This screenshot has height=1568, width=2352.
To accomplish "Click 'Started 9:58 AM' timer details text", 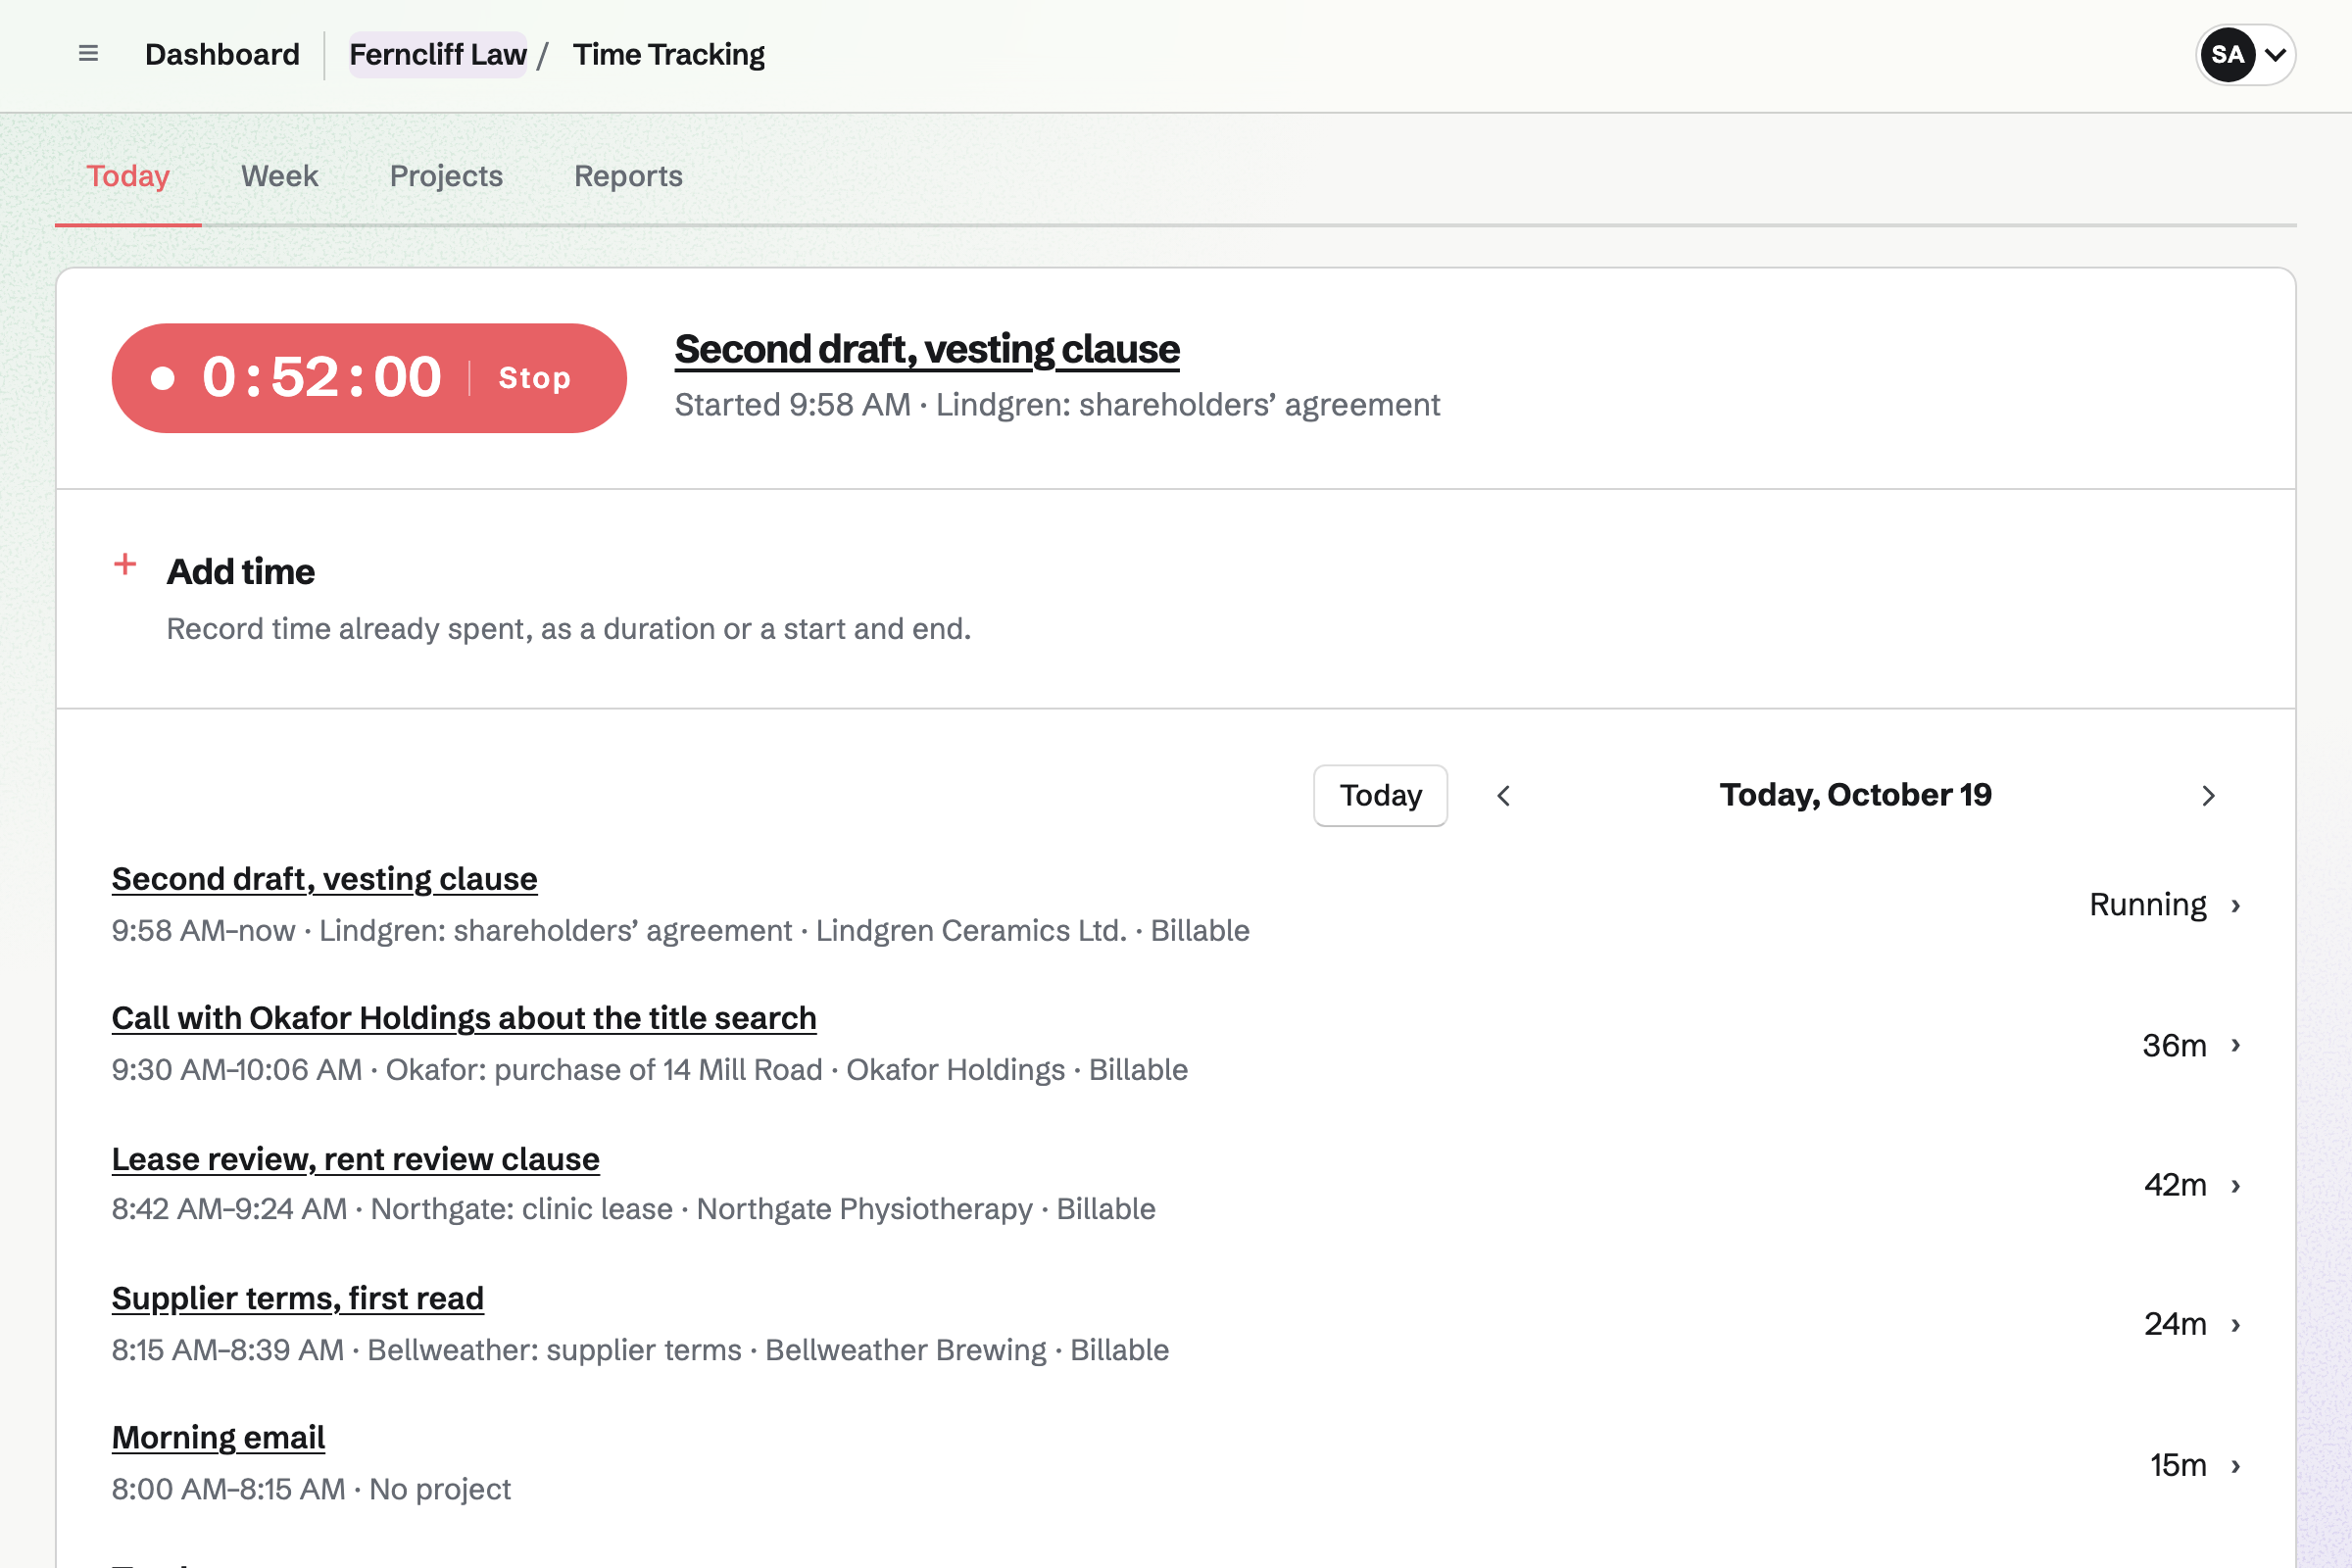I will (1057, 405).
